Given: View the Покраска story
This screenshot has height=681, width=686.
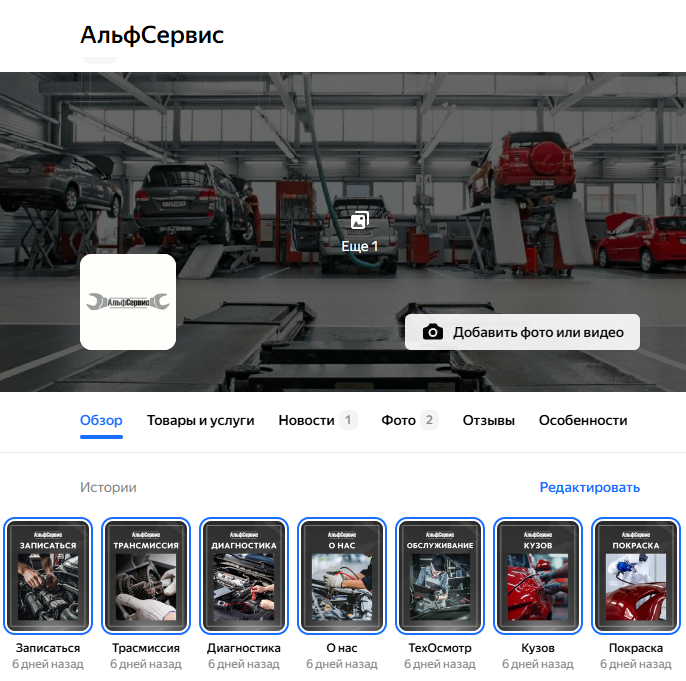Looking at the screenshot, I should click(636, 576).
